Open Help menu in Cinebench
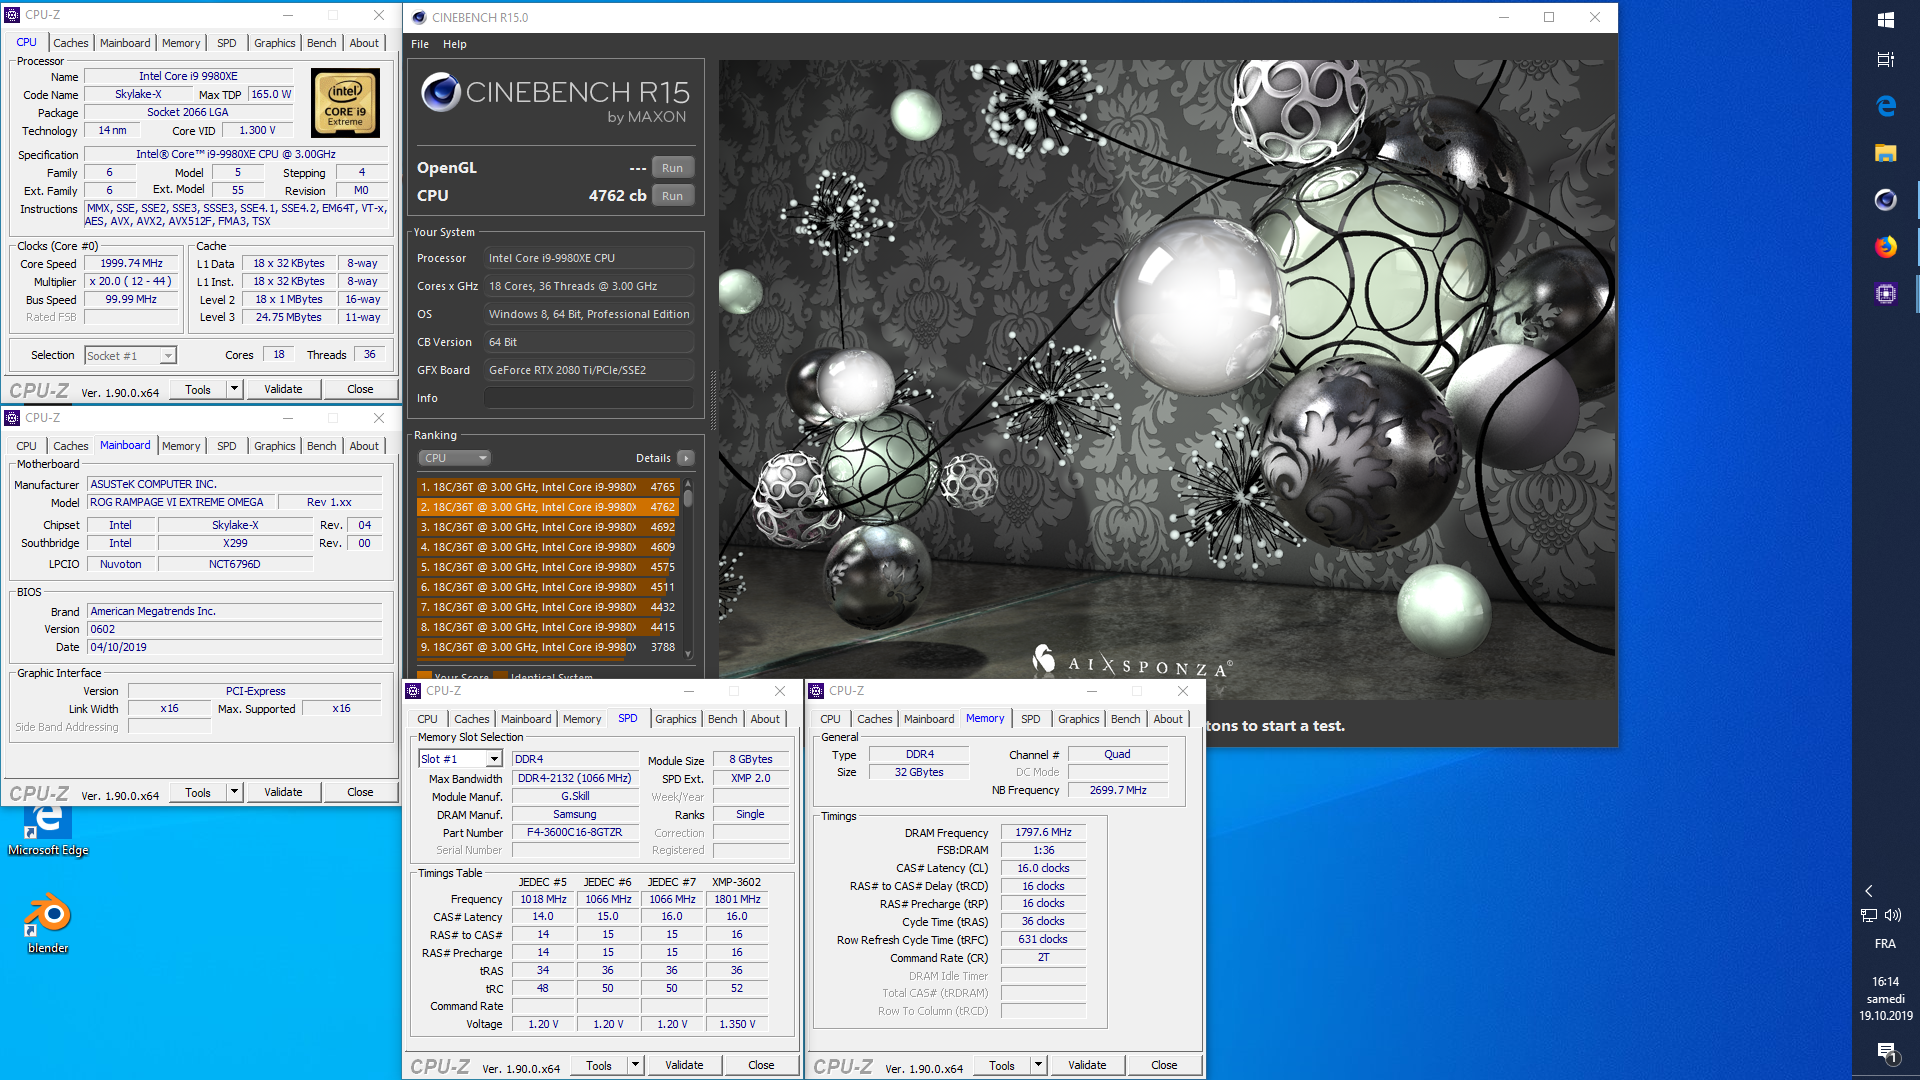The height and width of the screenshot is (1080, 1920). [455, 44]
